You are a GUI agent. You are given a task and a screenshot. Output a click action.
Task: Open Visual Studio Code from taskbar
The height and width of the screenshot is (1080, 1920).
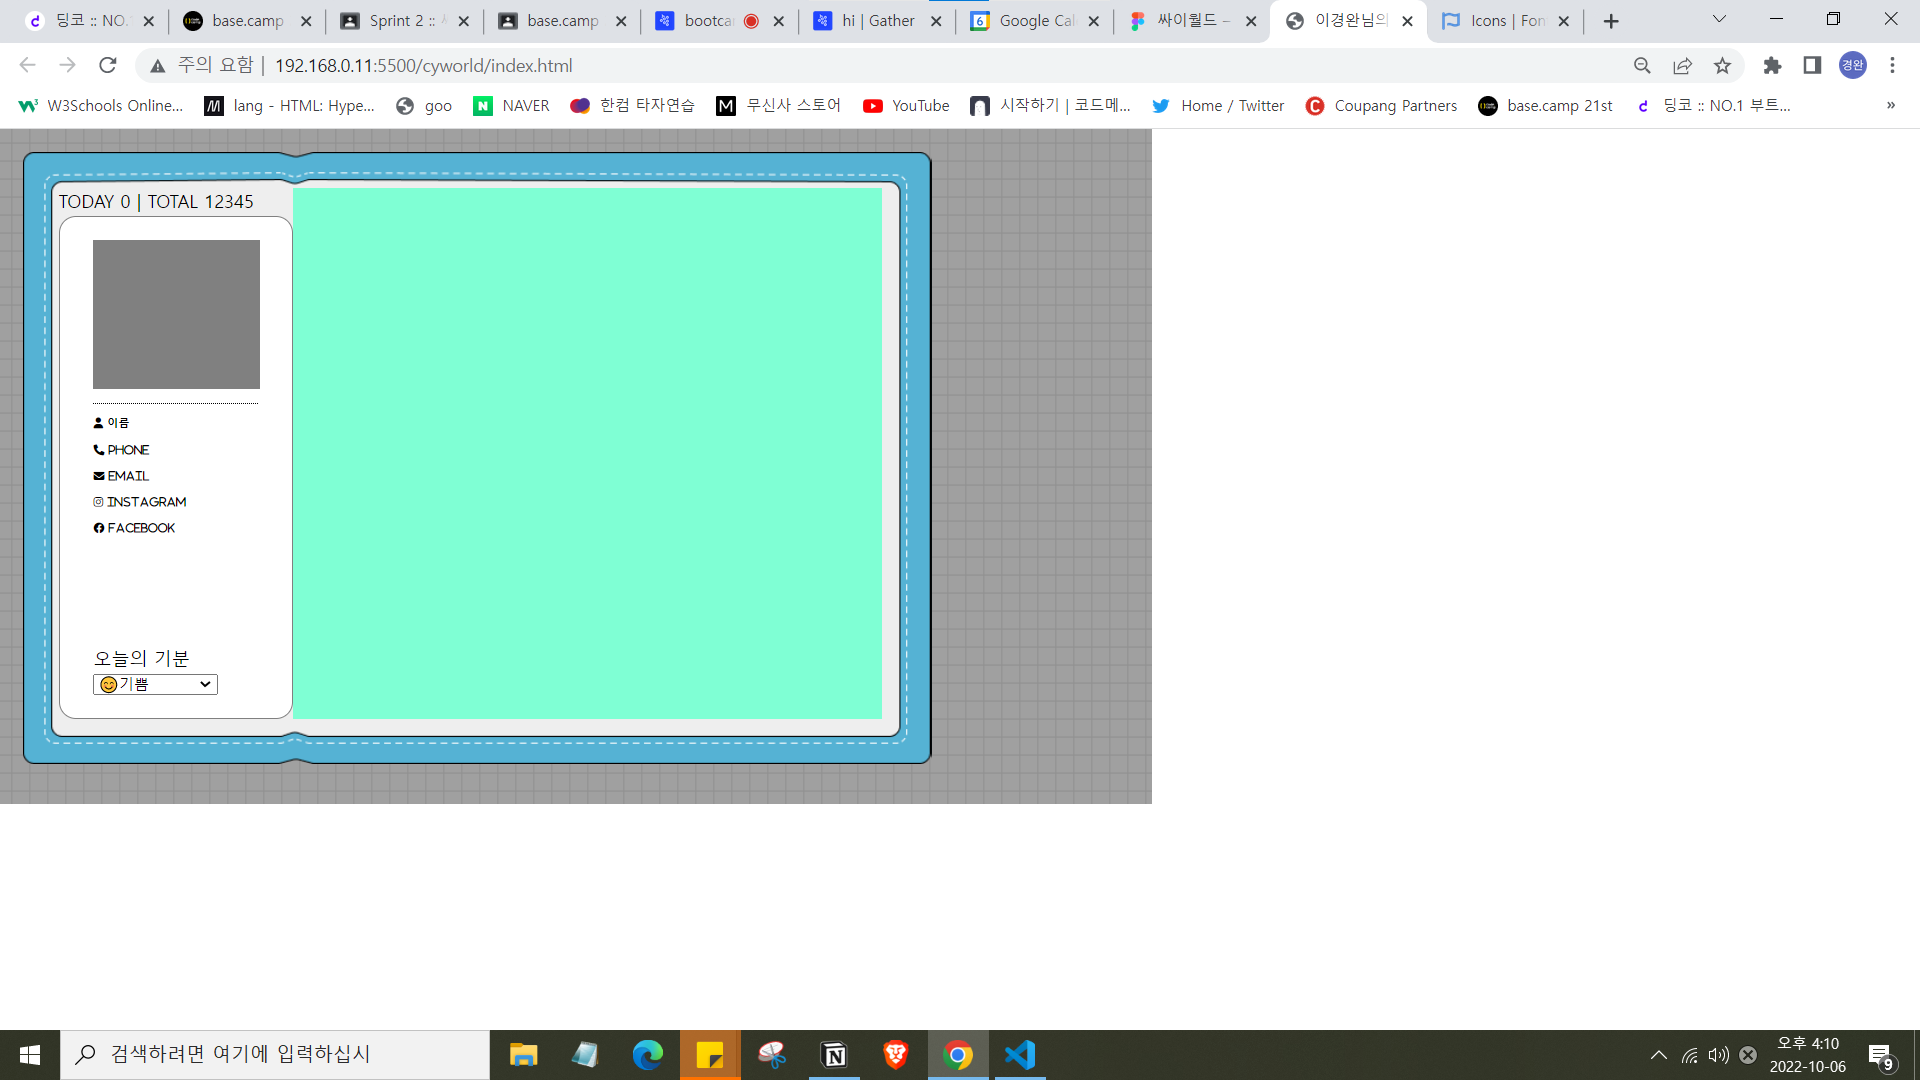1020,1055
